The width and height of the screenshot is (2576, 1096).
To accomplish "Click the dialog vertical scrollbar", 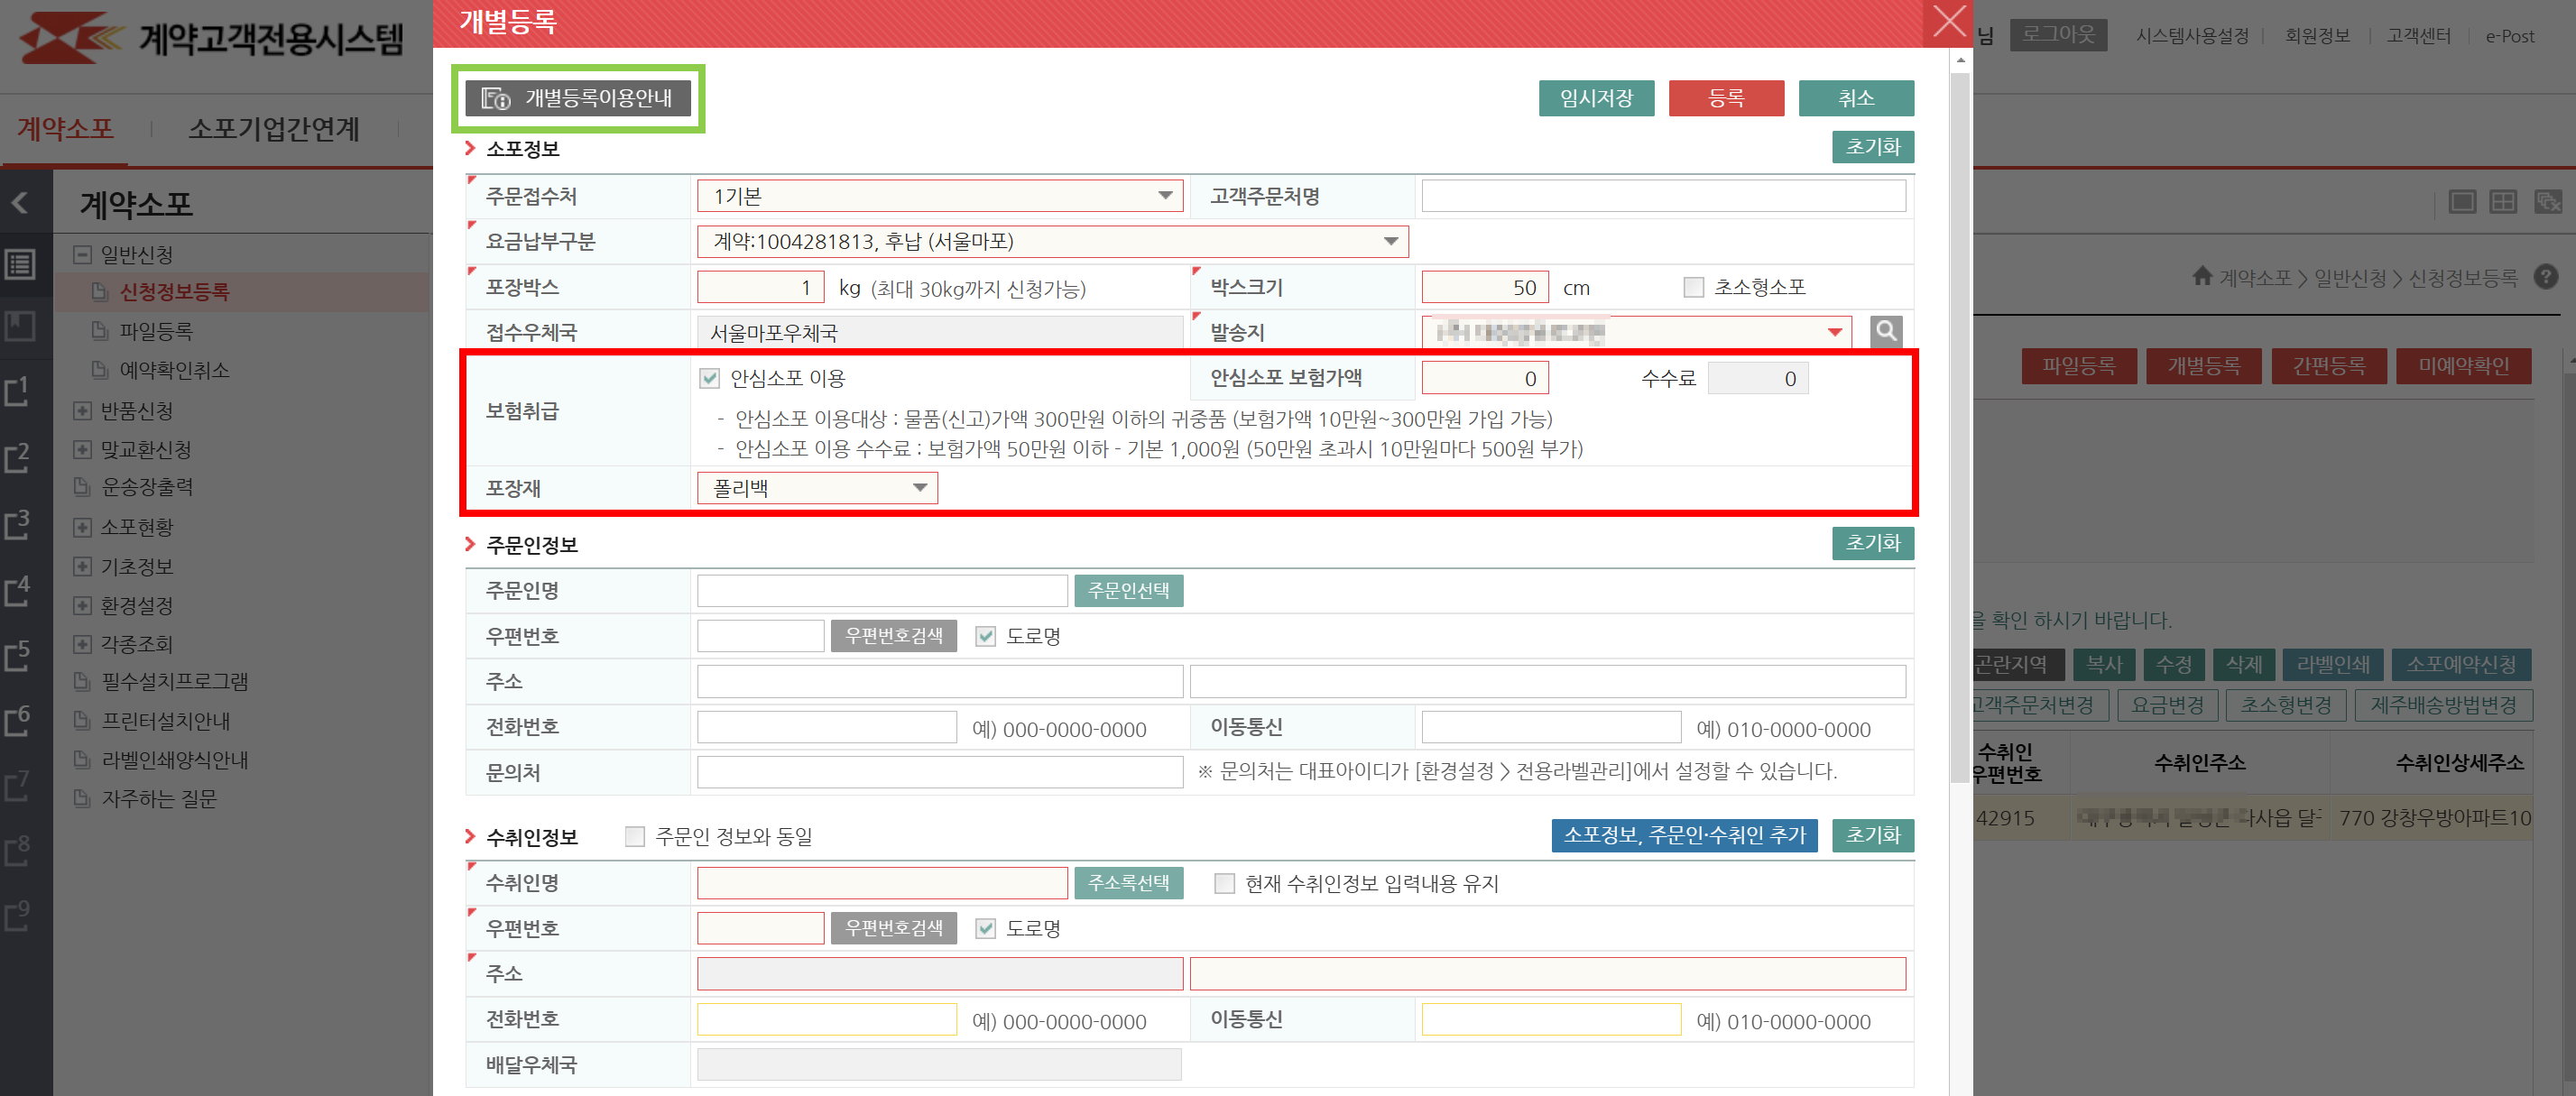I will point(1959,420).
